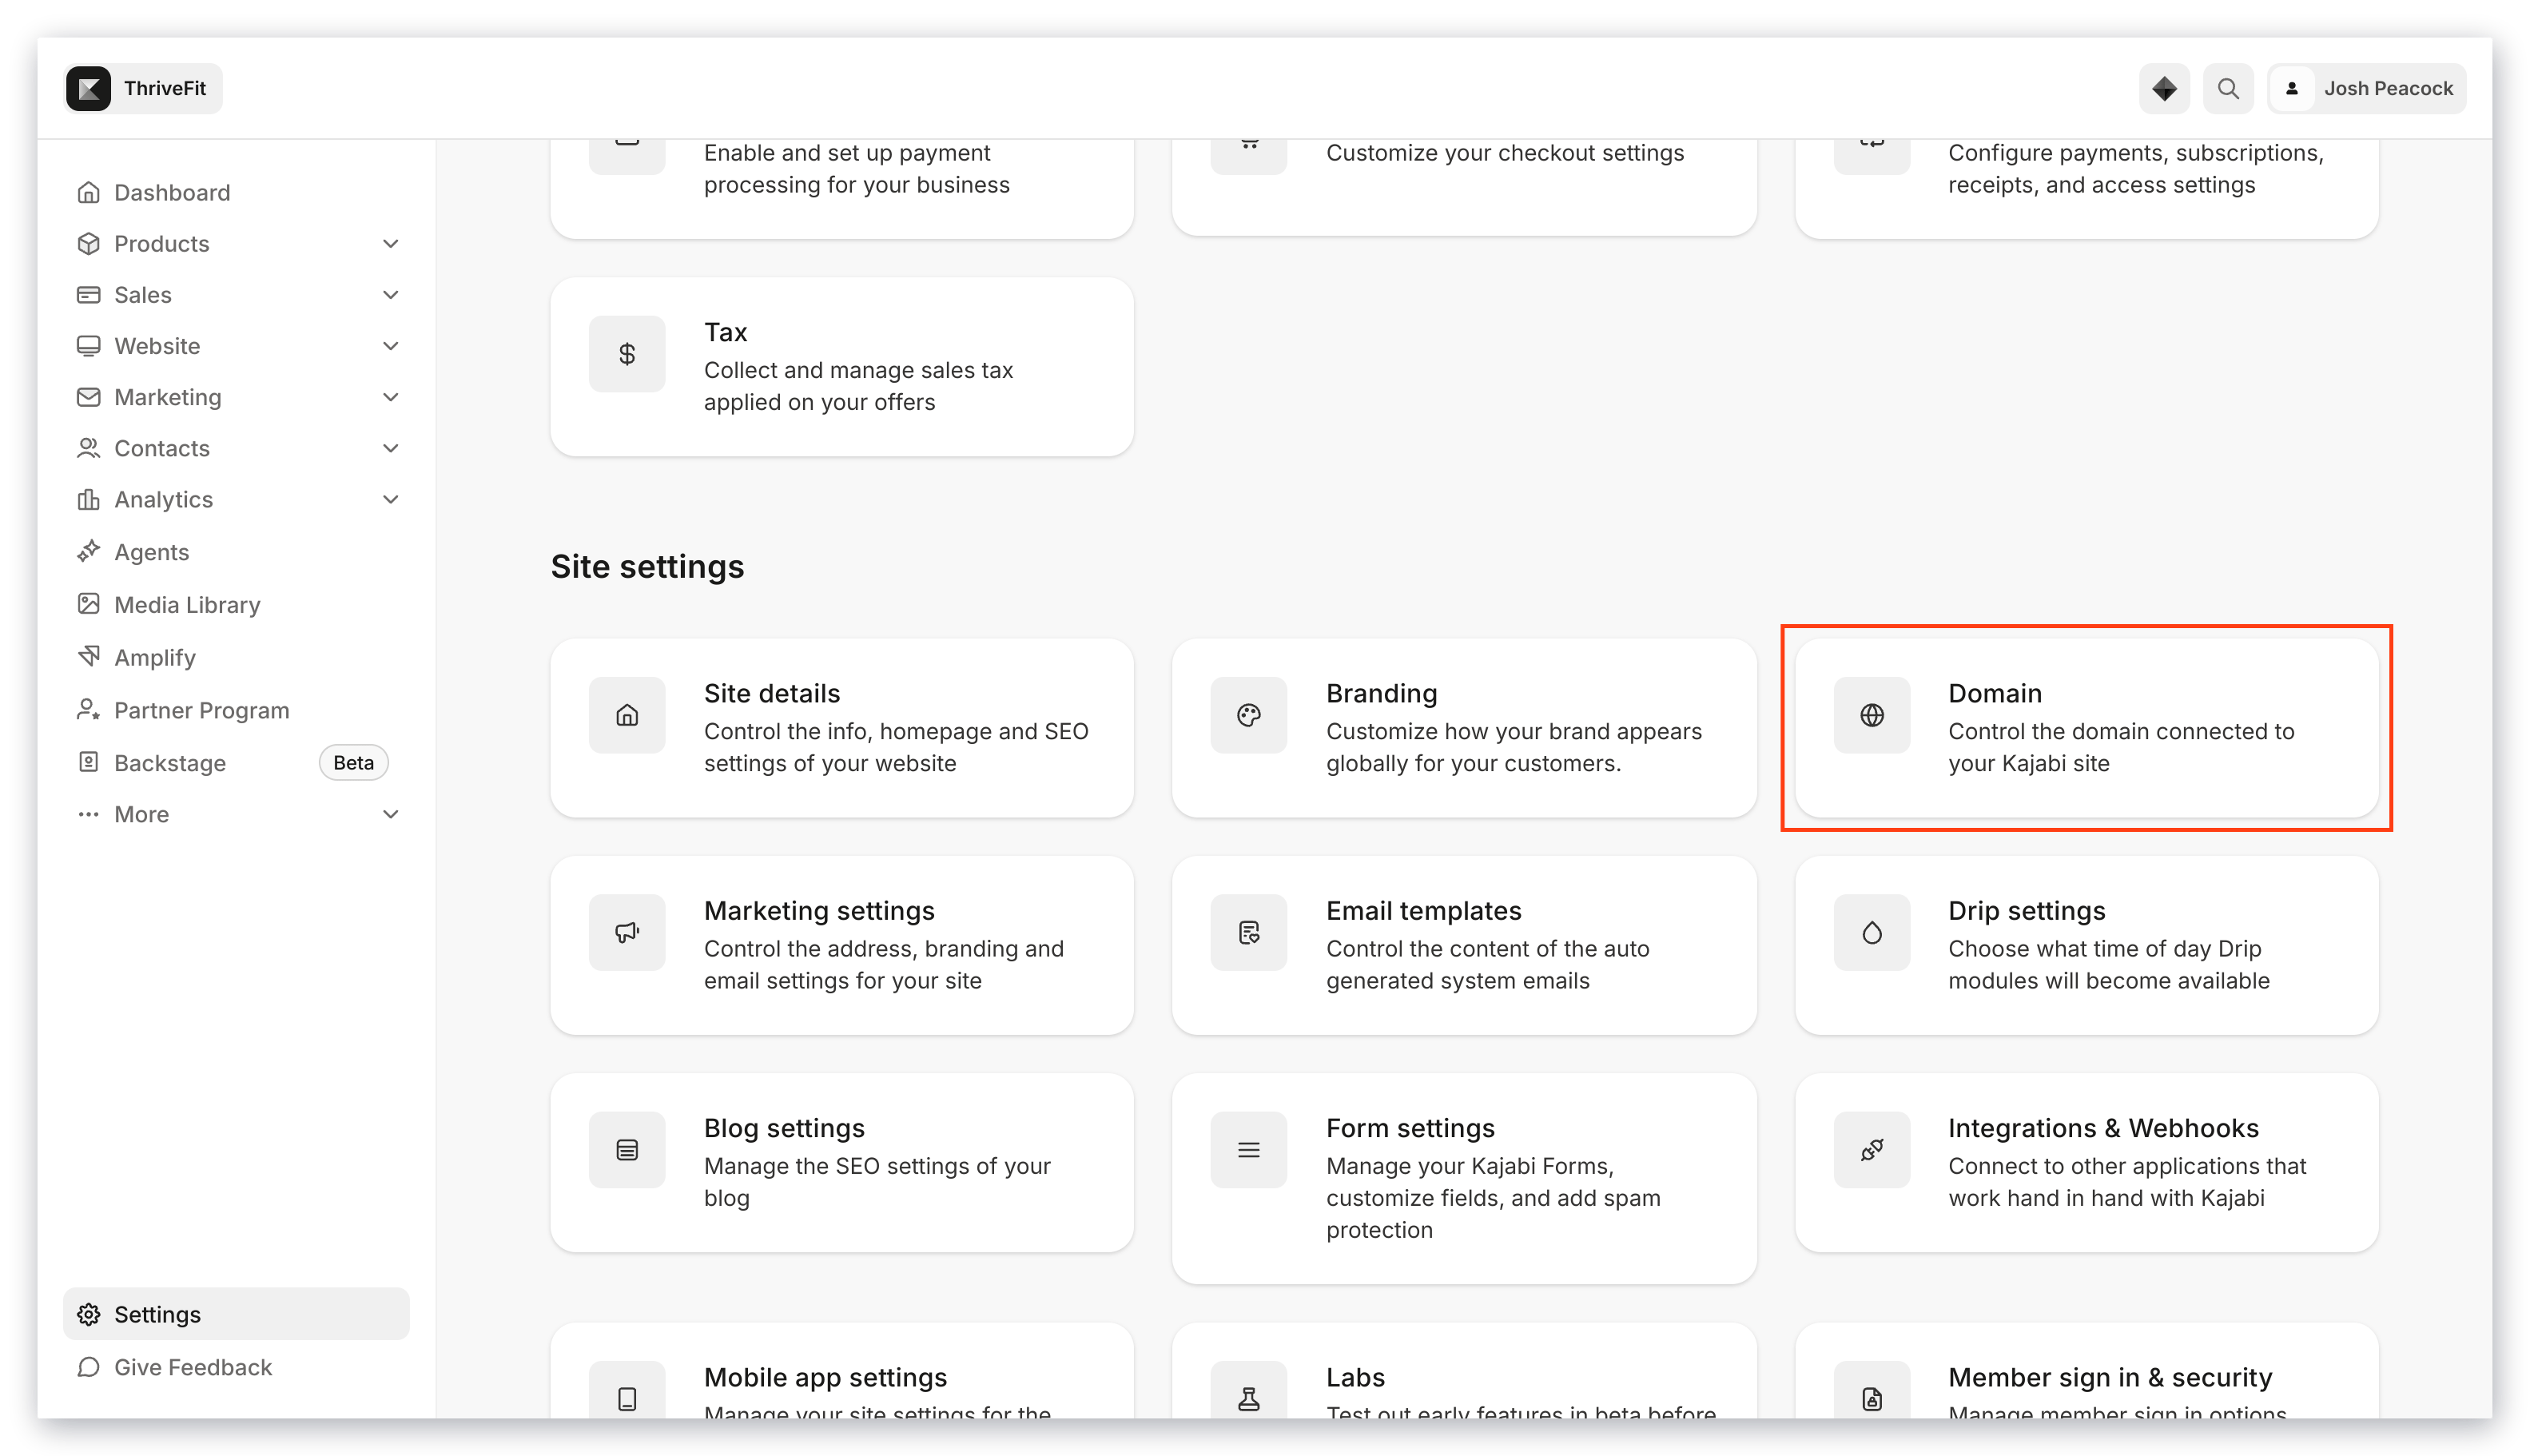Open the diamond icon in top bar
This screenshot has width=2530, height=1456.
(2164, 88)
